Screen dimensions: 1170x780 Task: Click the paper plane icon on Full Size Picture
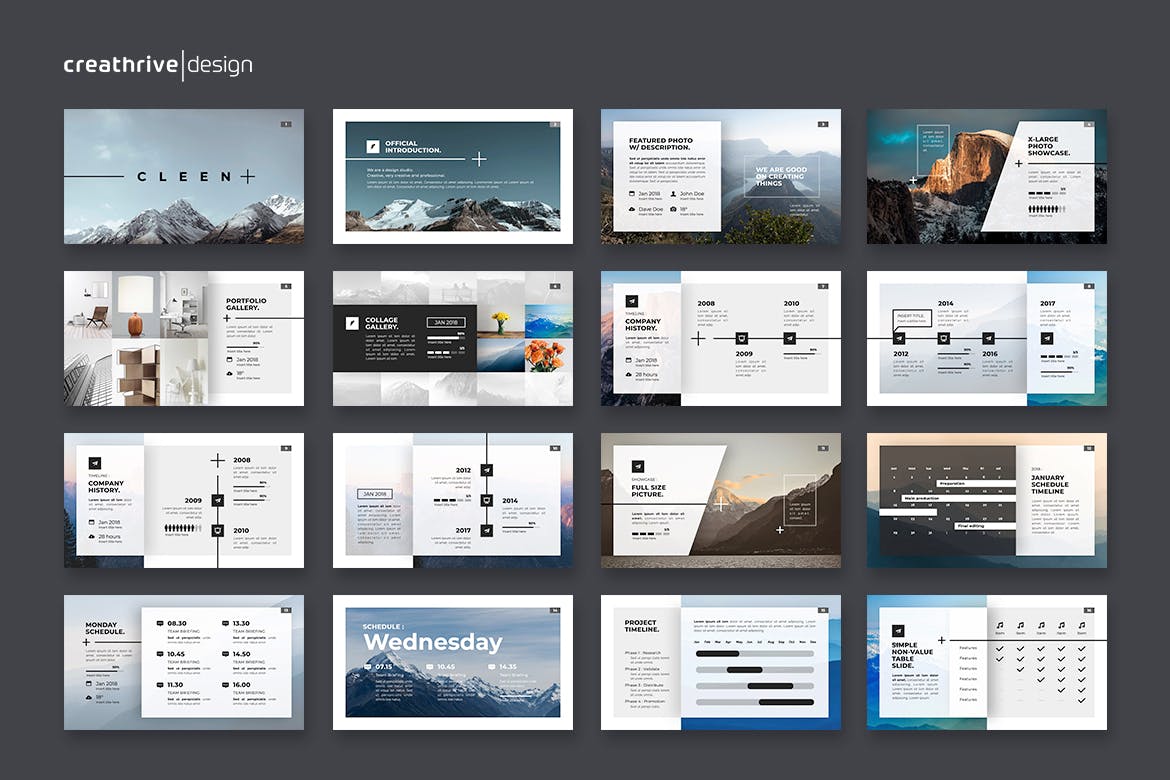point(637,465)
